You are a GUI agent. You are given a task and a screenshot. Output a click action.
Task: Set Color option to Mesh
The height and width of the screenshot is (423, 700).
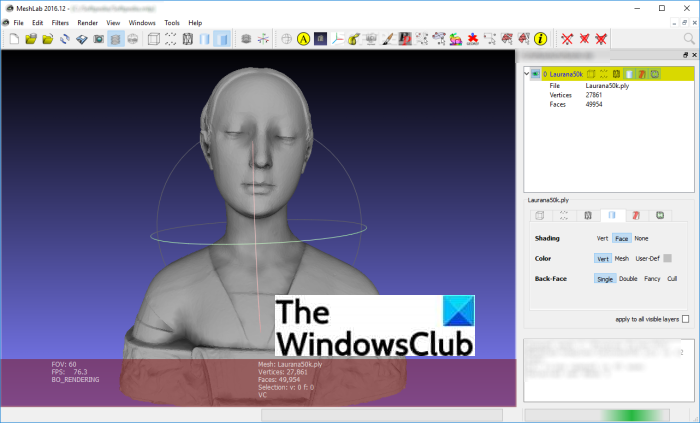(622, 258)
